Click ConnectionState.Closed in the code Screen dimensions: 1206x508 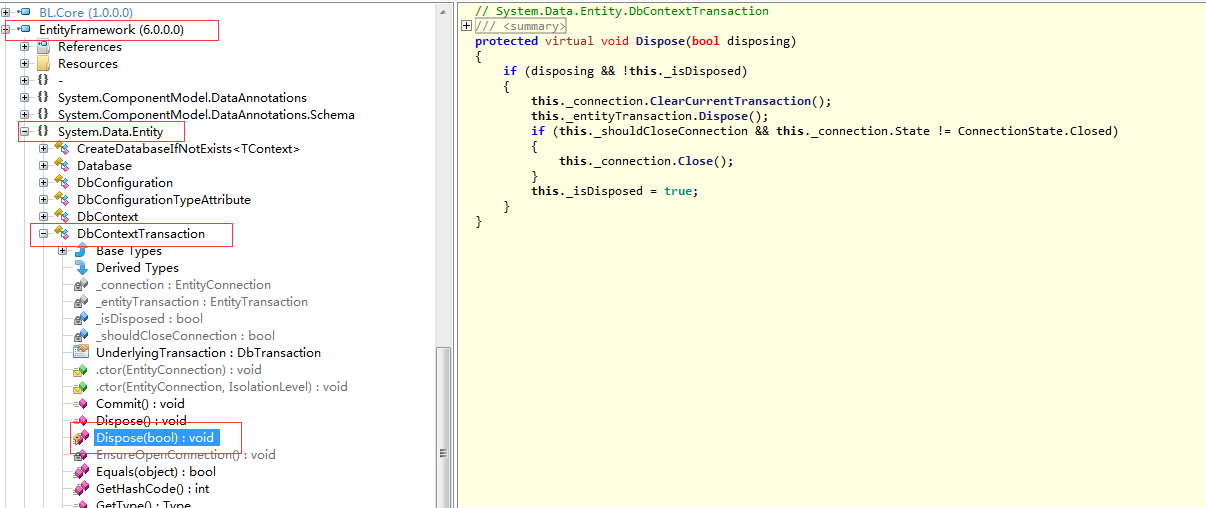tap(1034, 131)
